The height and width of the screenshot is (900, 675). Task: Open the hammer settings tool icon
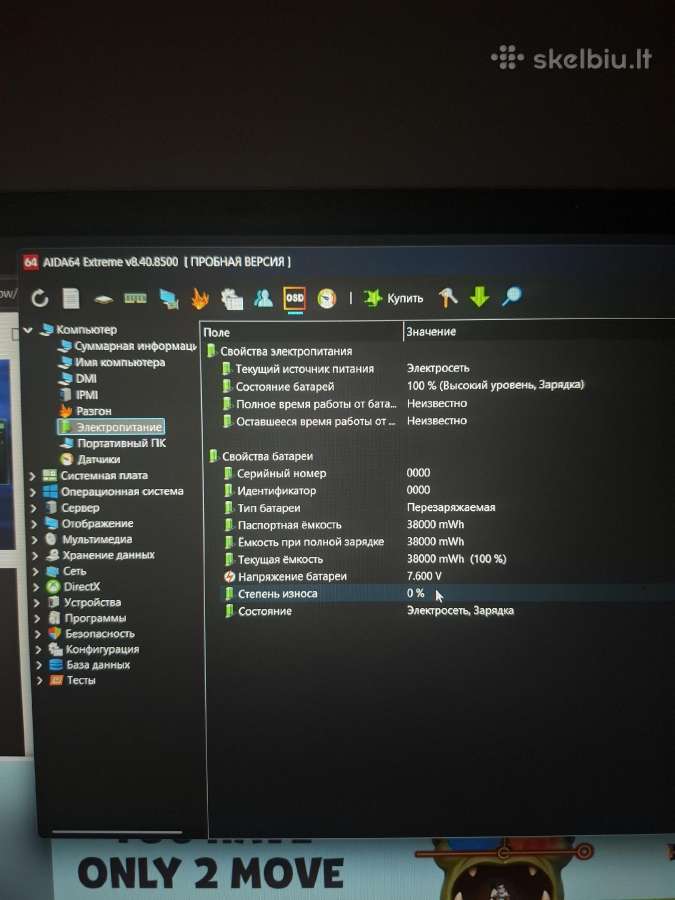pyautogui.click(x=448, y=297)
